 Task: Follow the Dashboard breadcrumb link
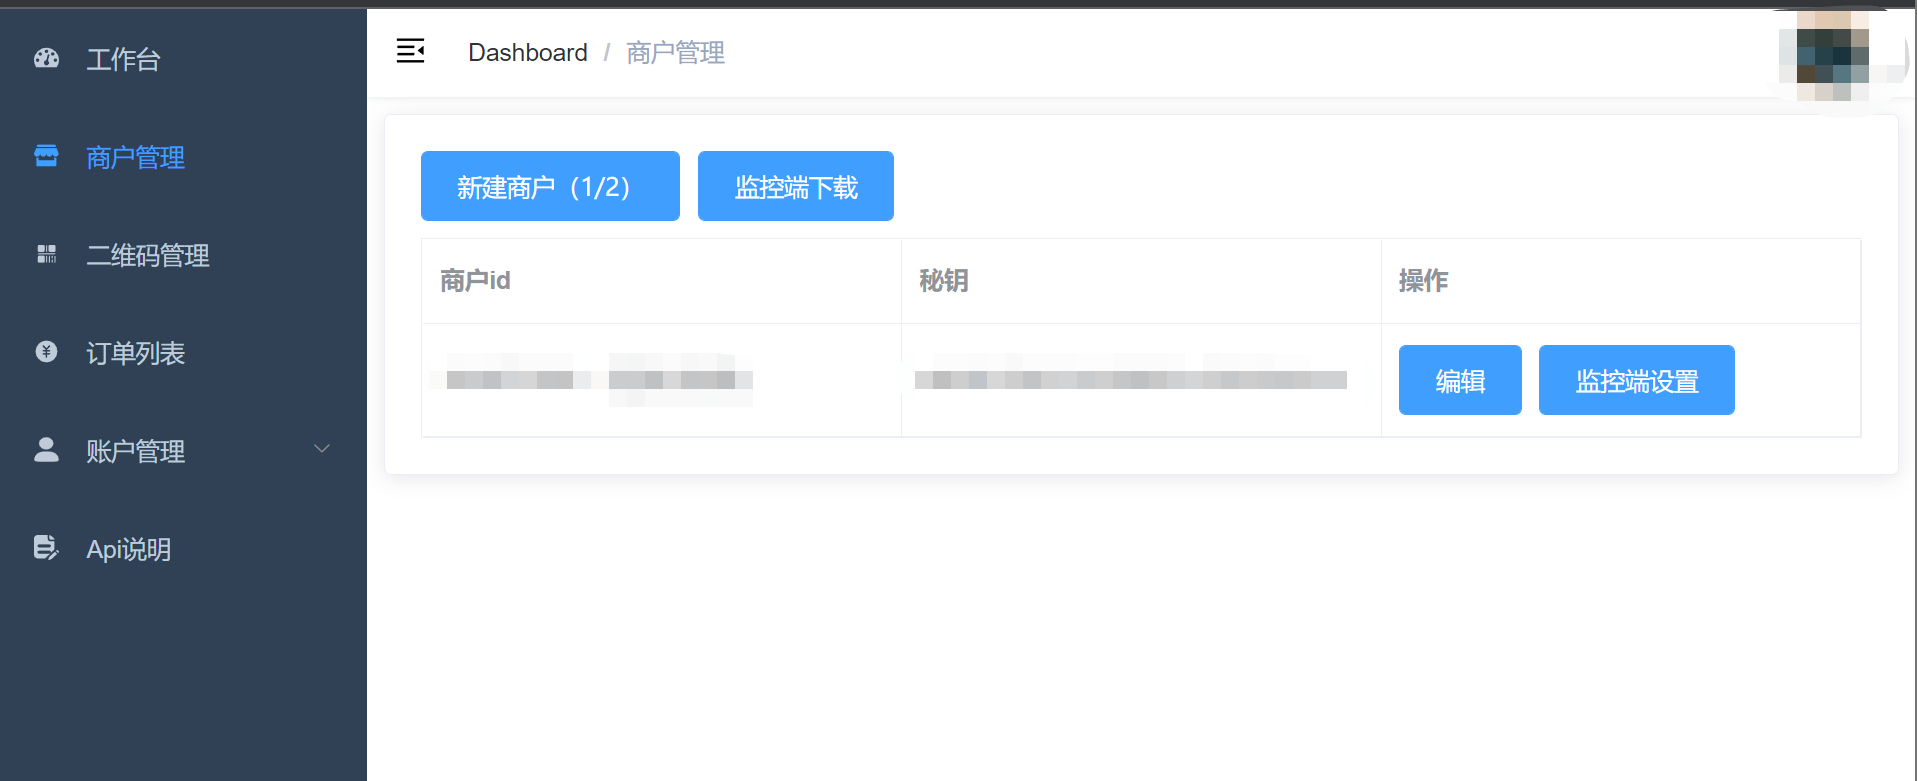click(x=528, y=52)
